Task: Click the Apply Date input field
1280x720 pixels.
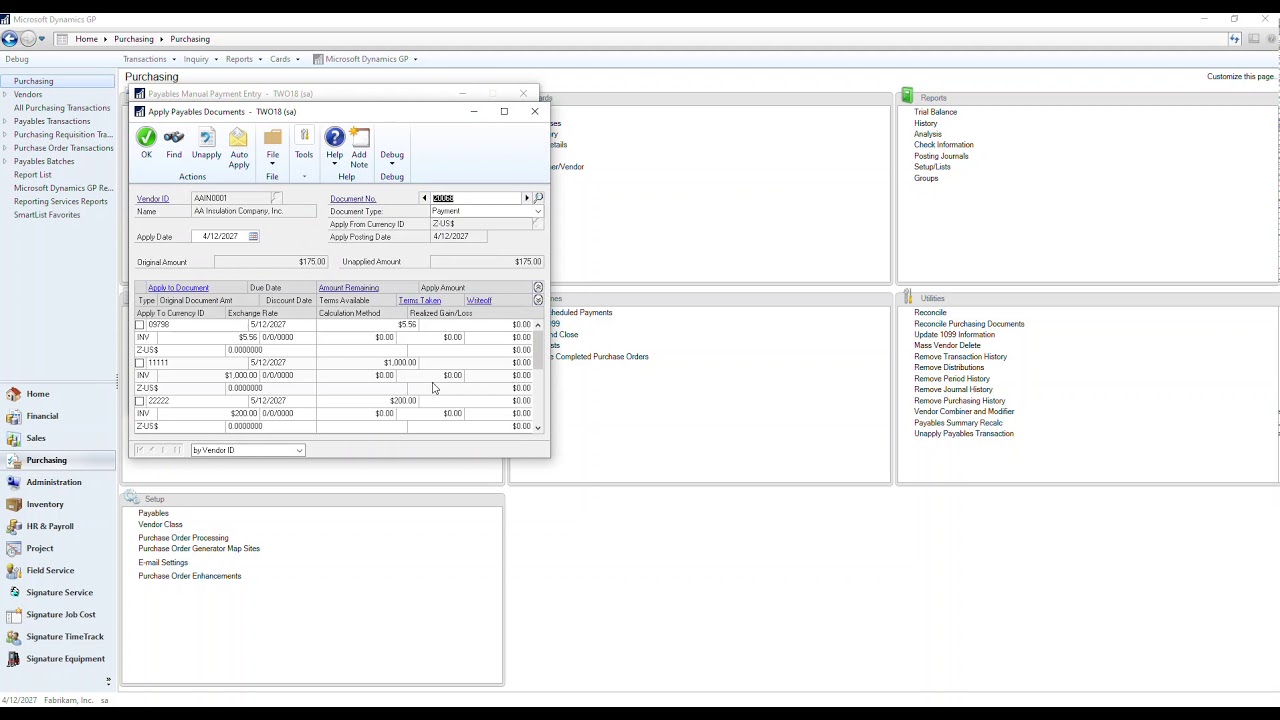Action: 219,237
